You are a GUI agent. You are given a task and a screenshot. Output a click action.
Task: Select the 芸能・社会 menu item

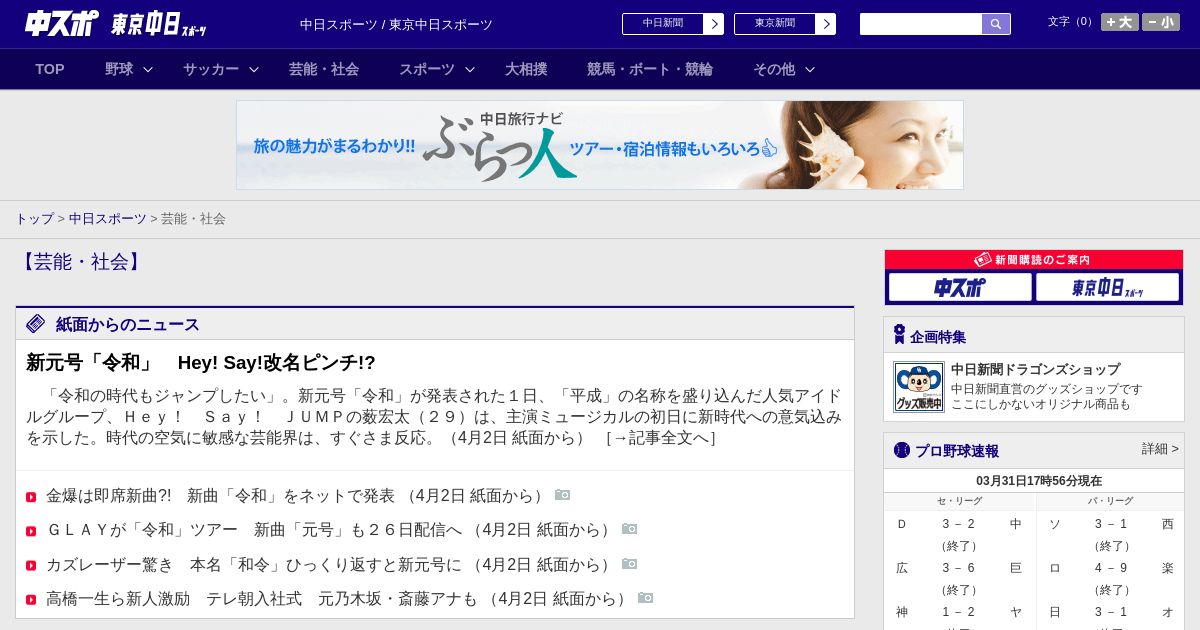(x=324, y=69)
